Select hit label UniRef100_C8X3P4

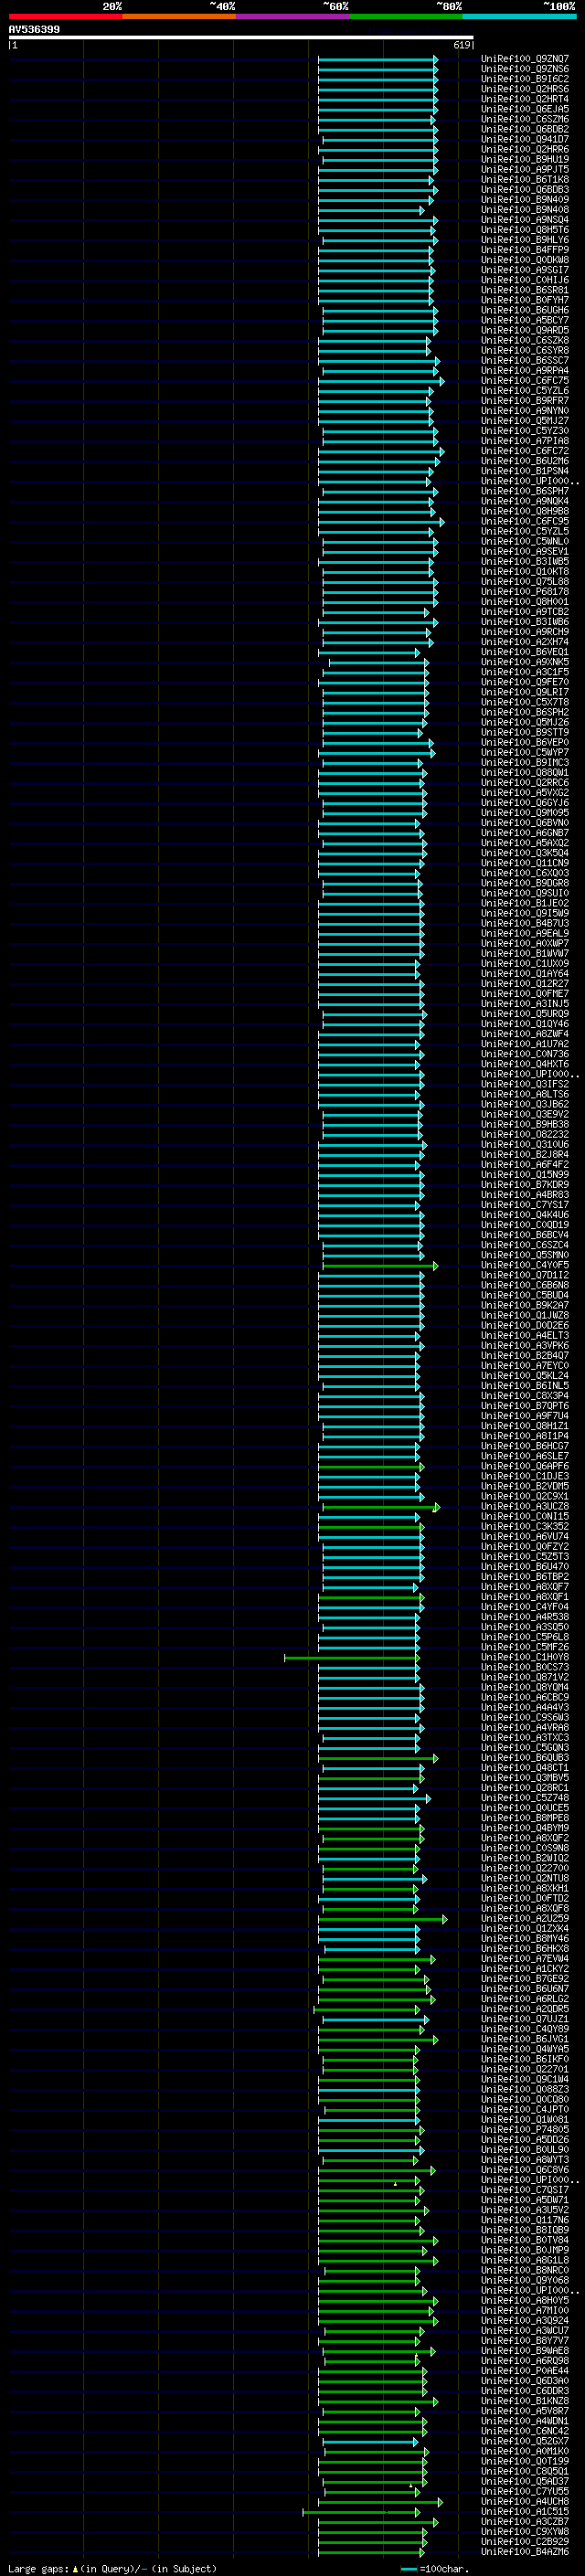[x=524, y=1395]
